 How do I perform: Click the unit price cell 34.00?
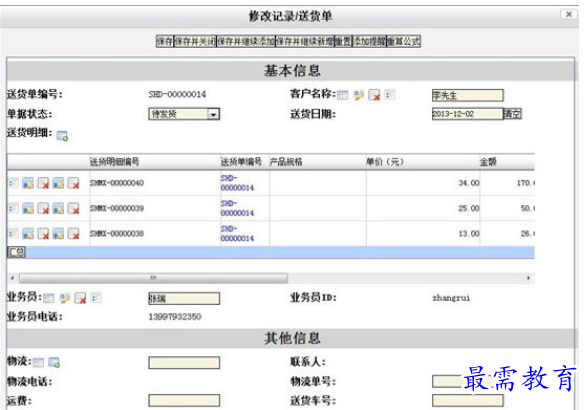(x=469, y=183)
